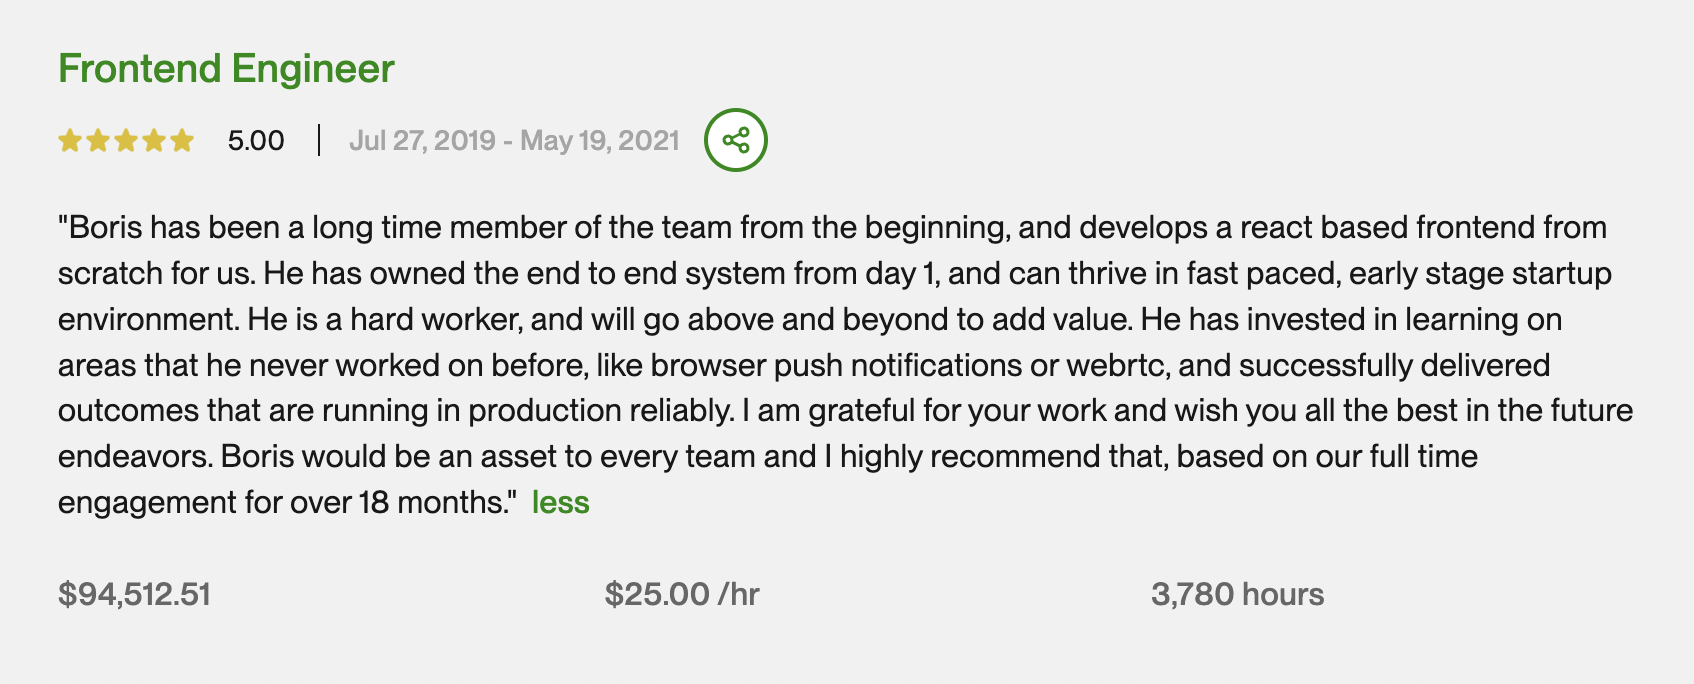The height and width of the screenshot is (684, 1694).
Task: Open the Frontend Engineer job title
Action: tap(226, 69)
